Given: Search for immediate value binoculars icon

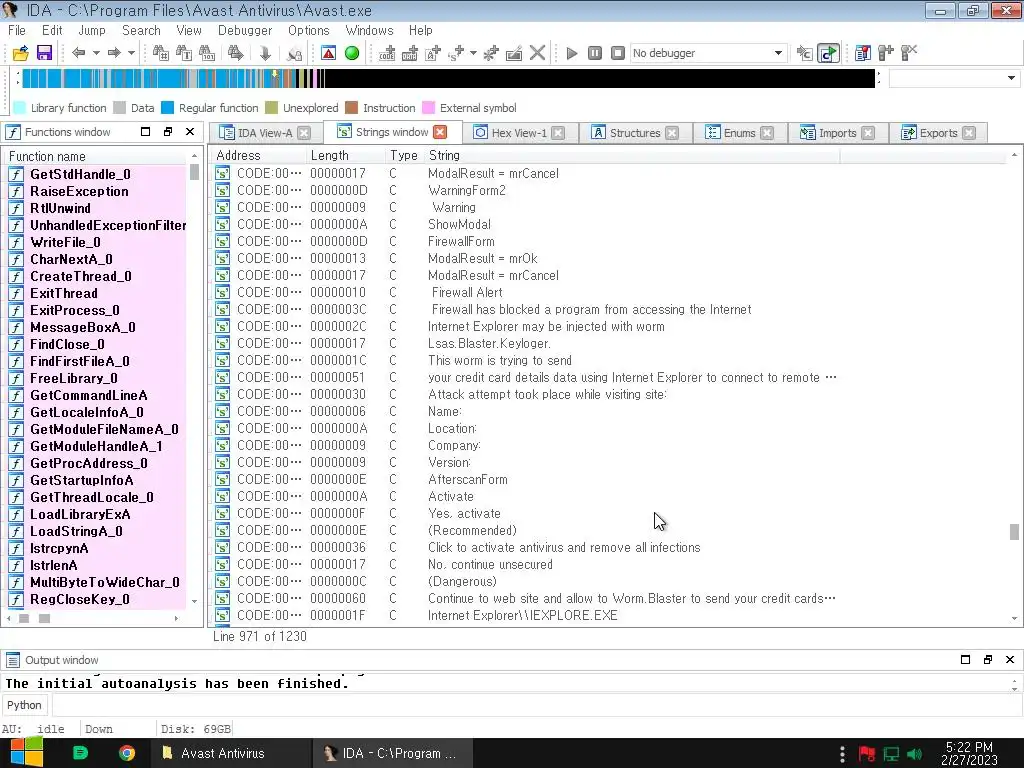Looking at the screenshot, I should (161, 53).
